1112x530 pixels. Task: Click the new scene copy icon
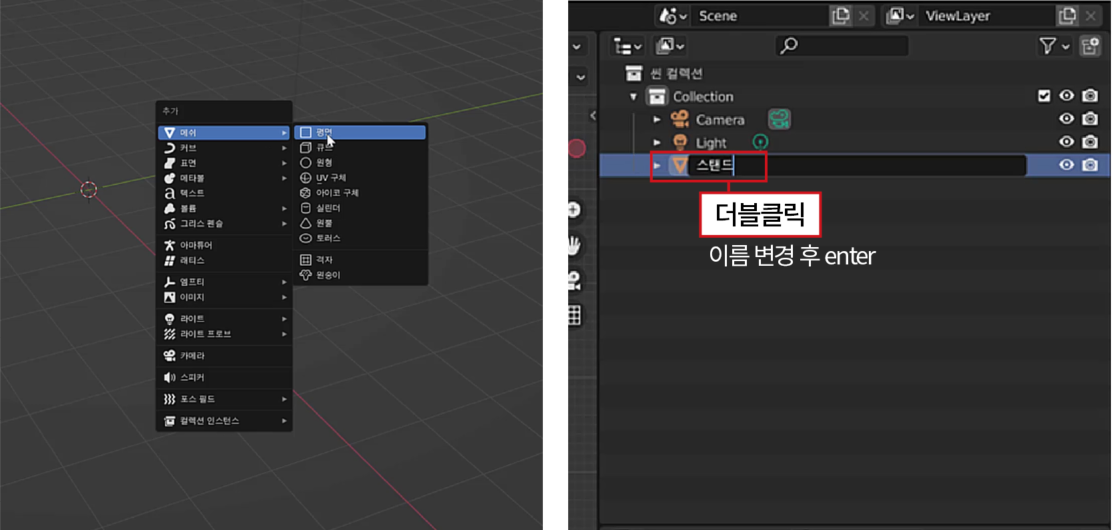841,16
